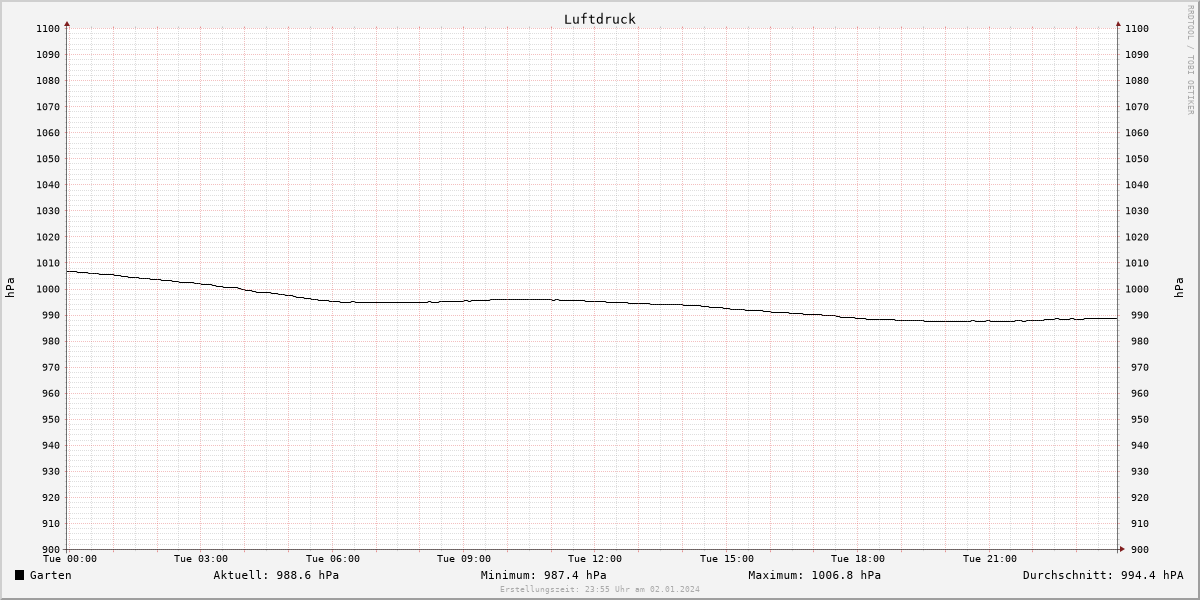Click the Tue 06:00 time axis label
This screenshot has width=1200, height=600.
click(333, 559)
